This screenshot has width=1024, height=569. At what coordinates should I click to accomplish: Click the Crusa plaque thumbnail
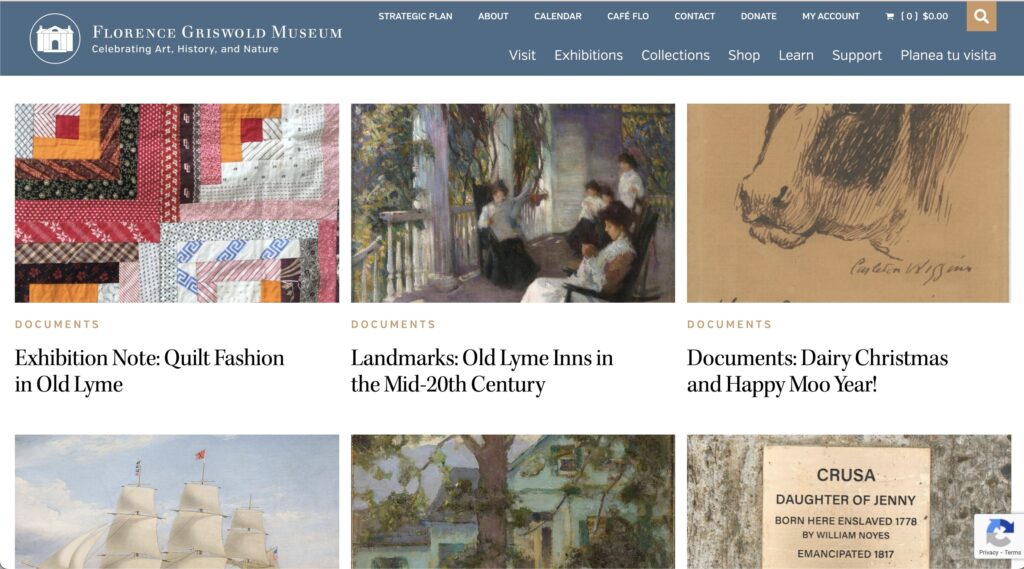848,502
